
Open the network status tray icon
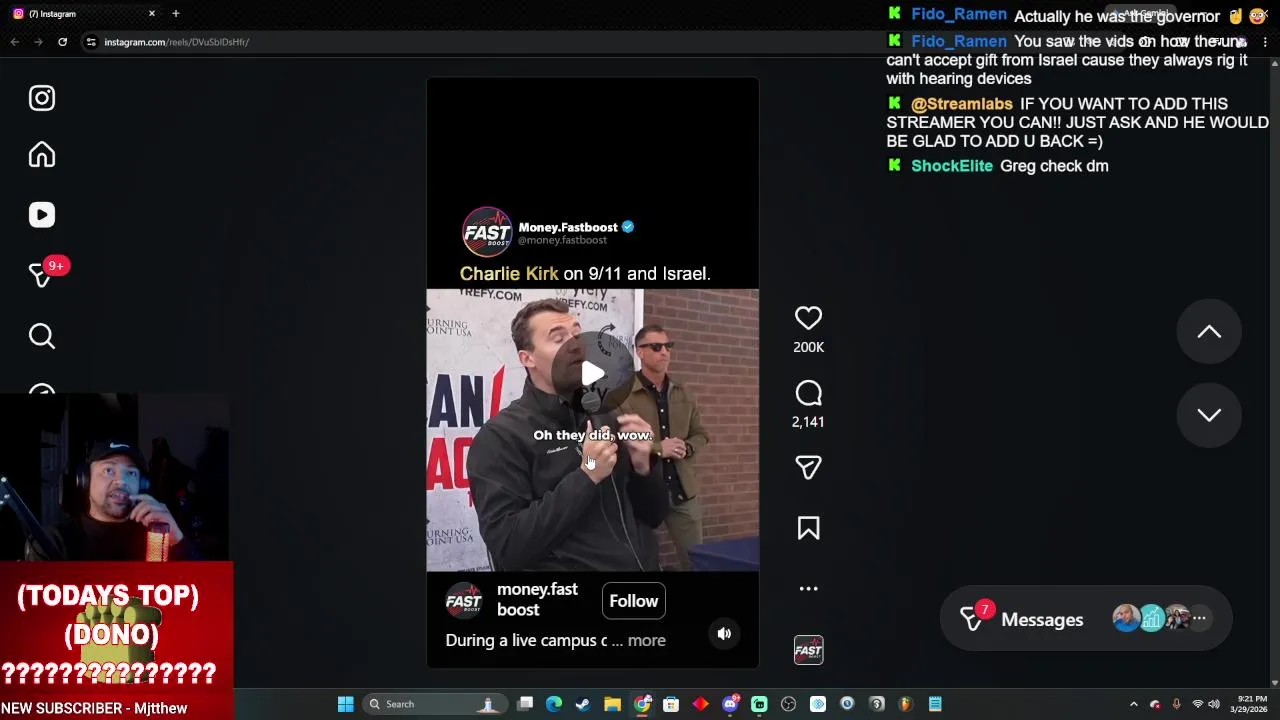[1198, 704]
